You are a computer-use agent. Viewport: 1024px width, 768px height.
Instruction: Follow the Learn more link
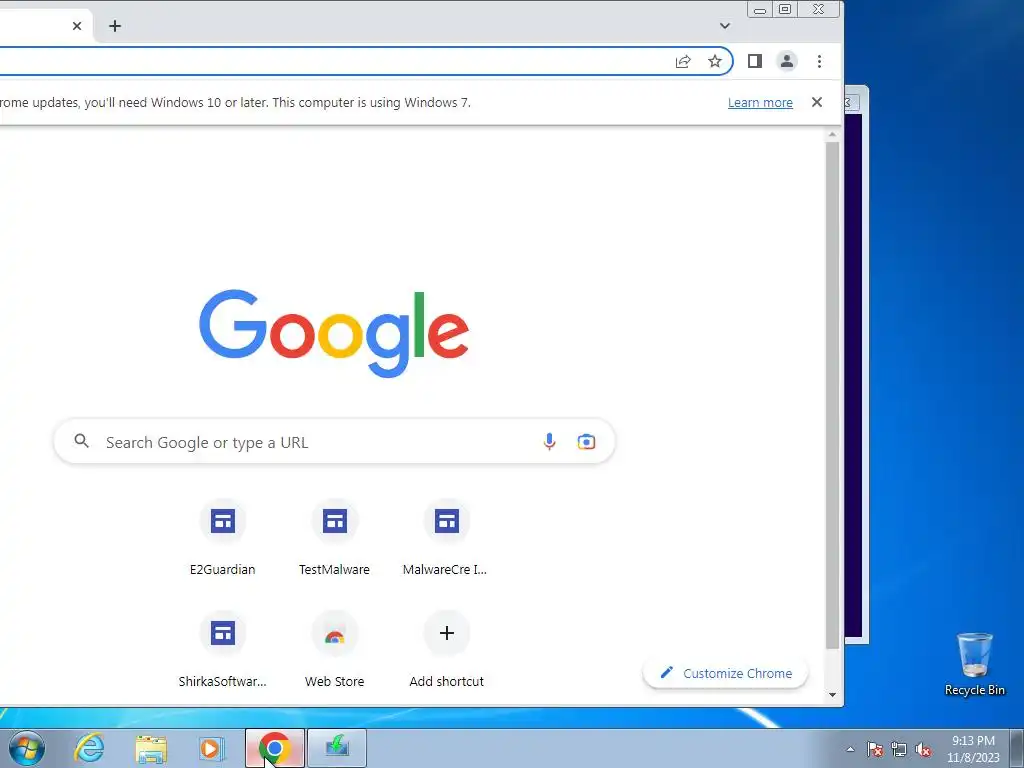click(x=760, y=103)
